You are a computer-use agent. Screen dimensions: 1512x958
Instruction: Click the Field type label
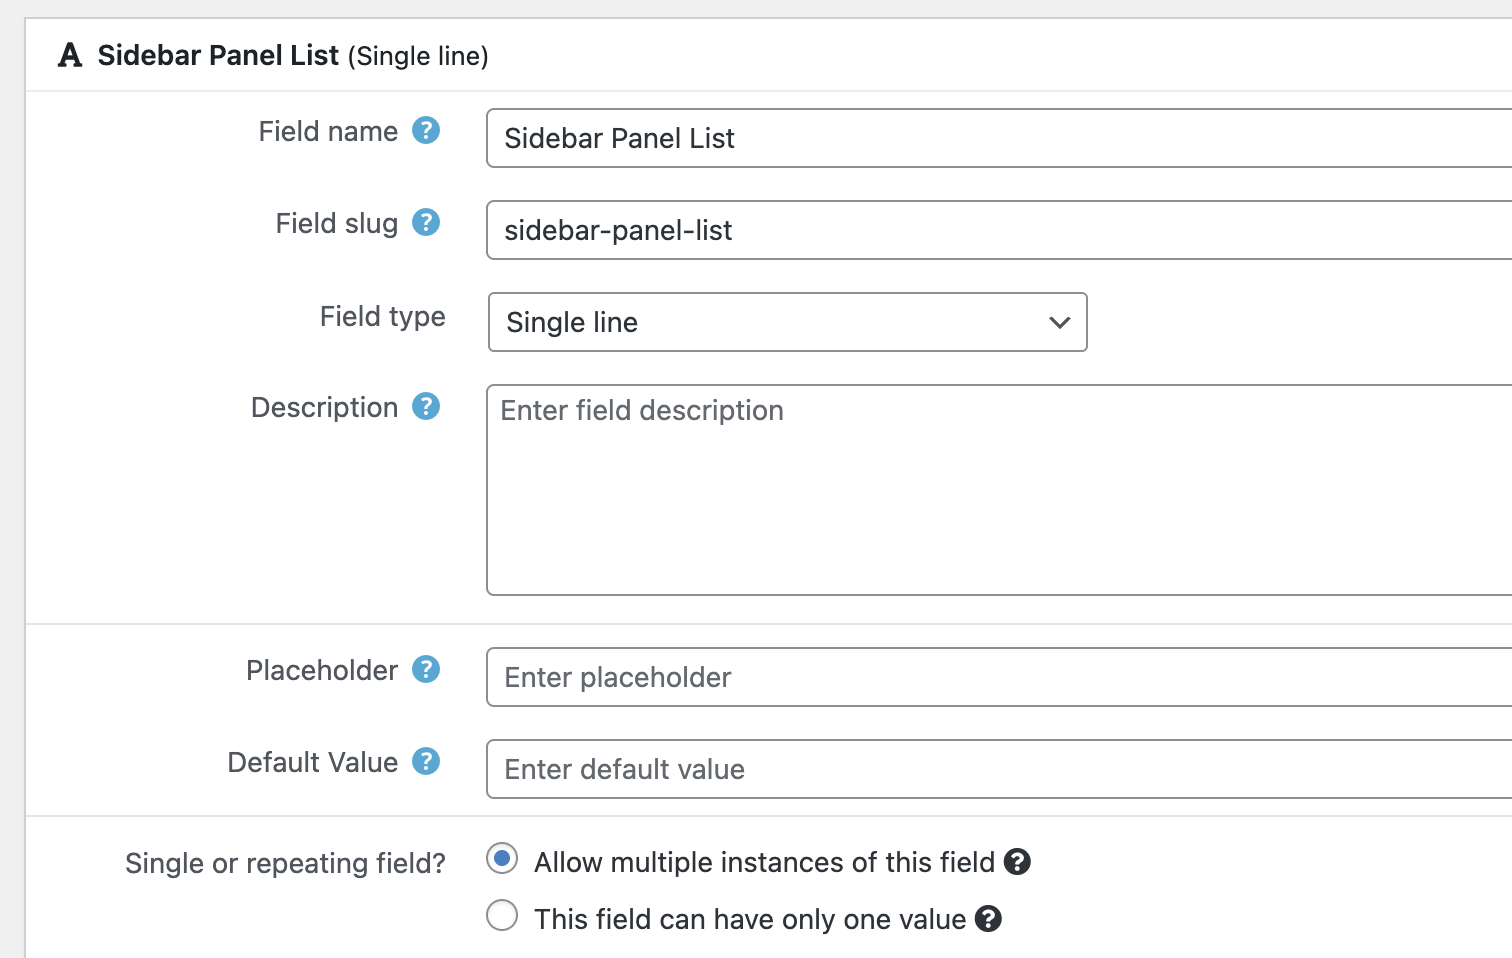pyautogui.click(x=383, y=316)
